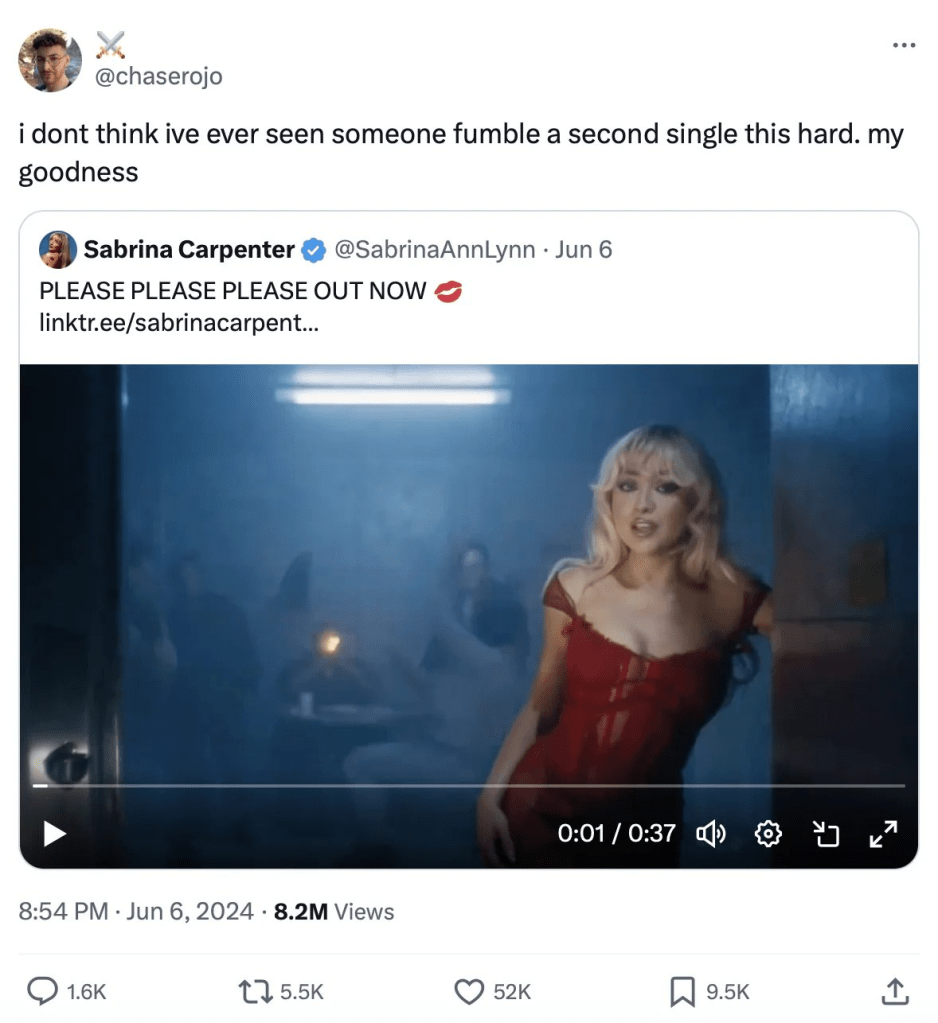Click the @chaserojo profile avatar
This screenshot has width=938, height=1023.
coord(49,60)
